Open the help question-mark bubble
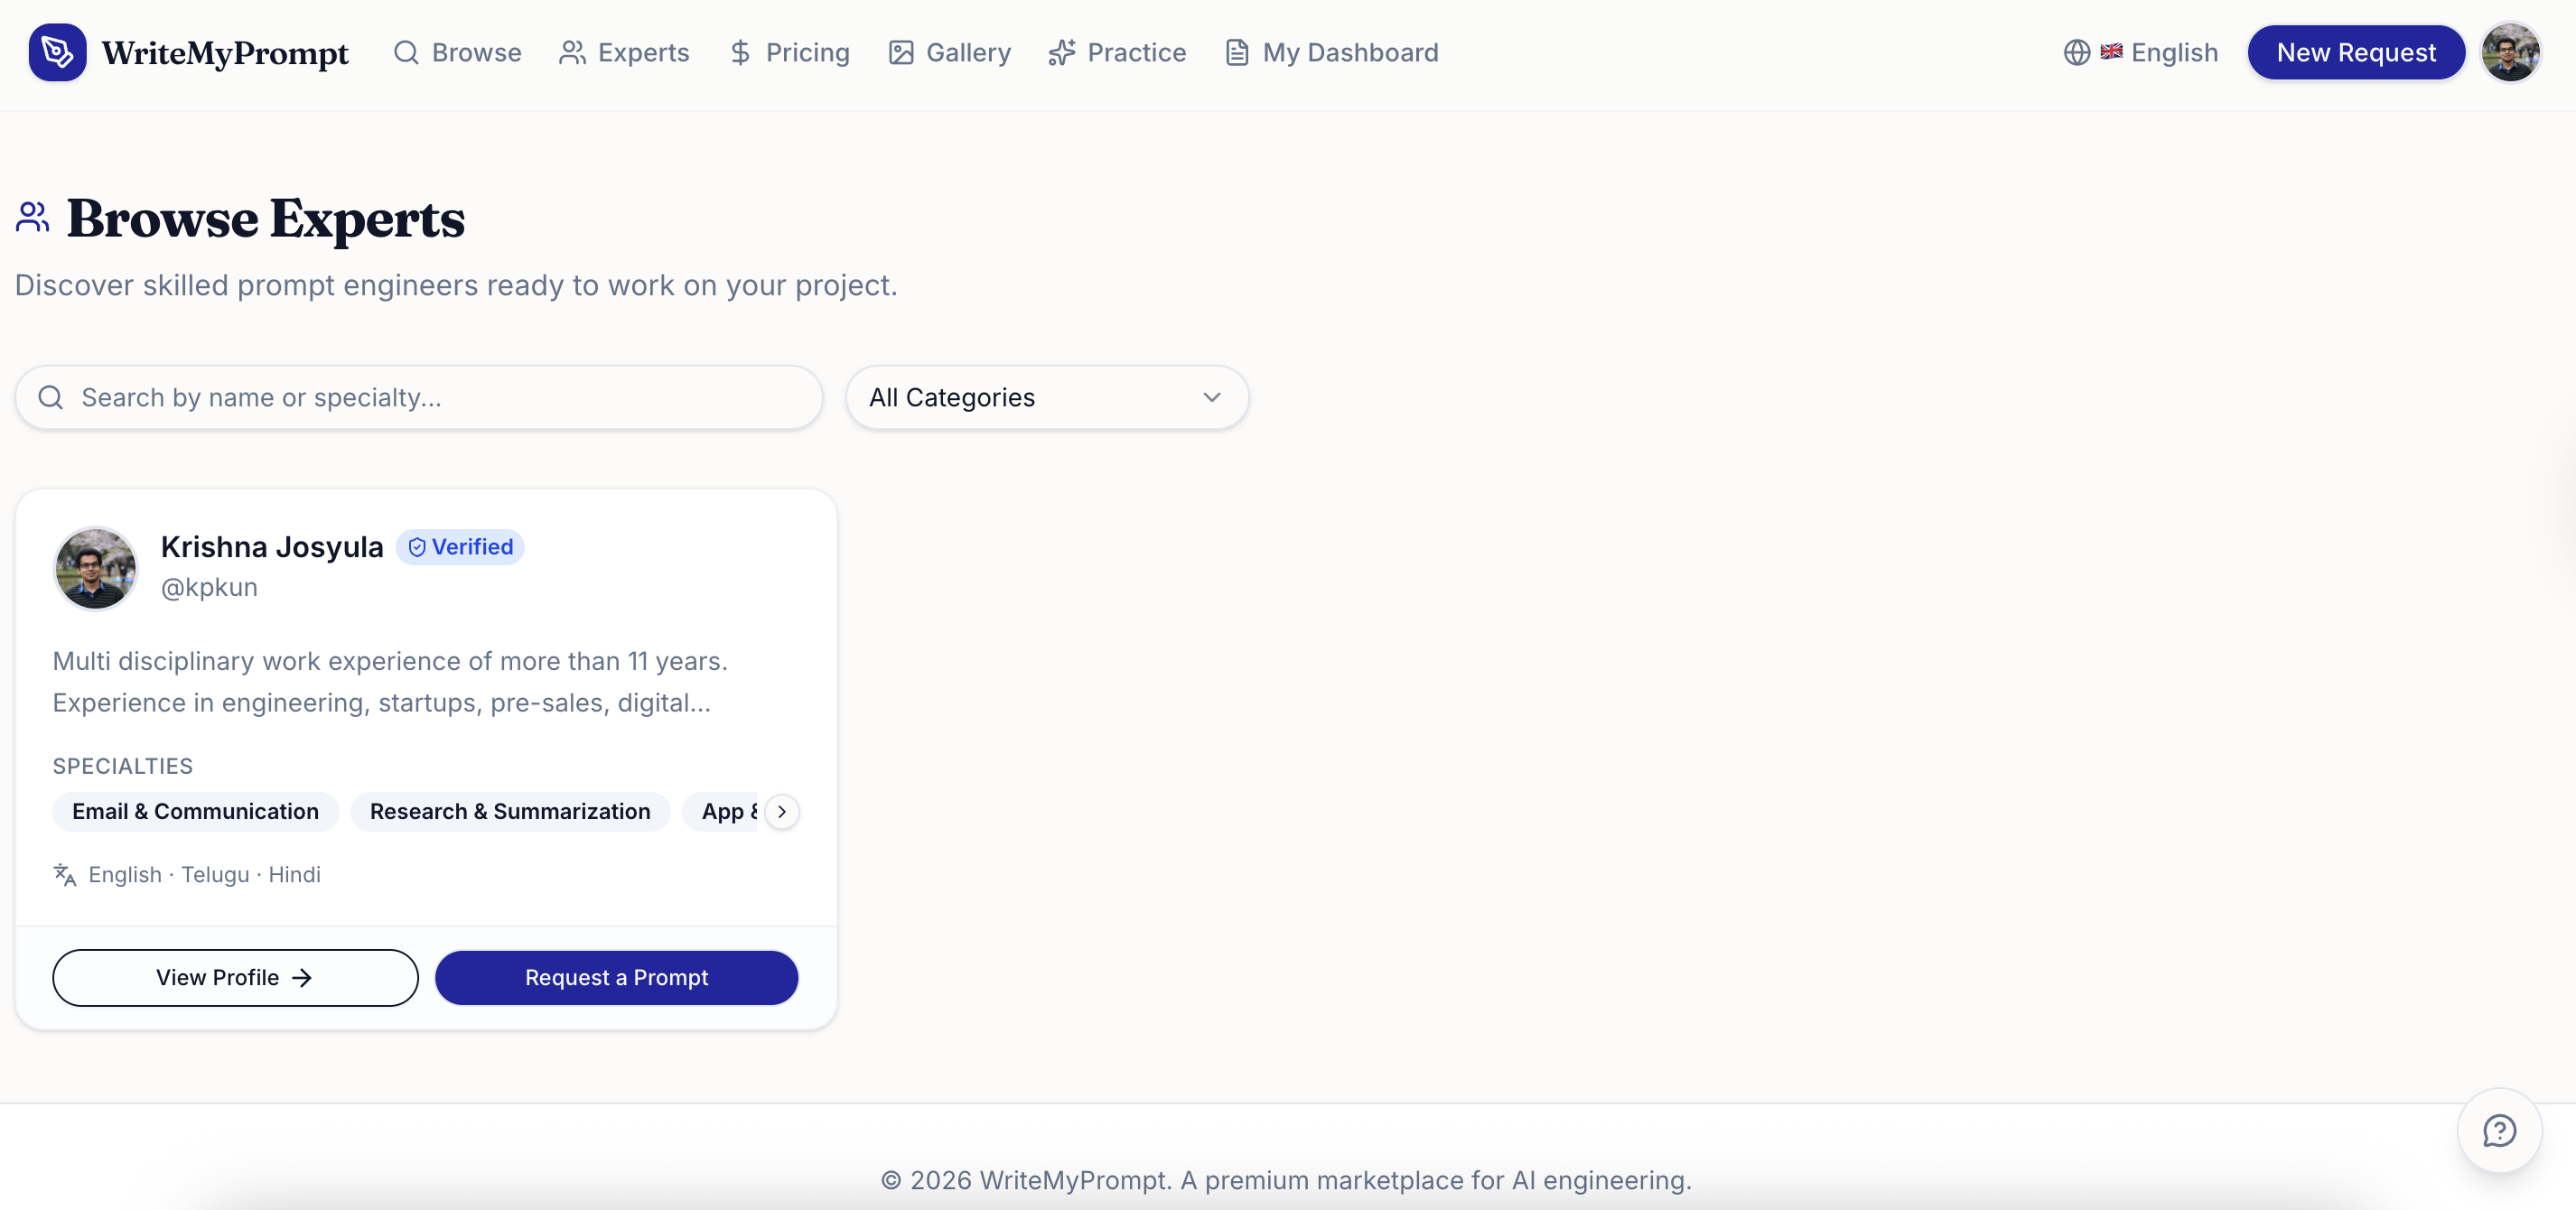 point(2498,1131)
